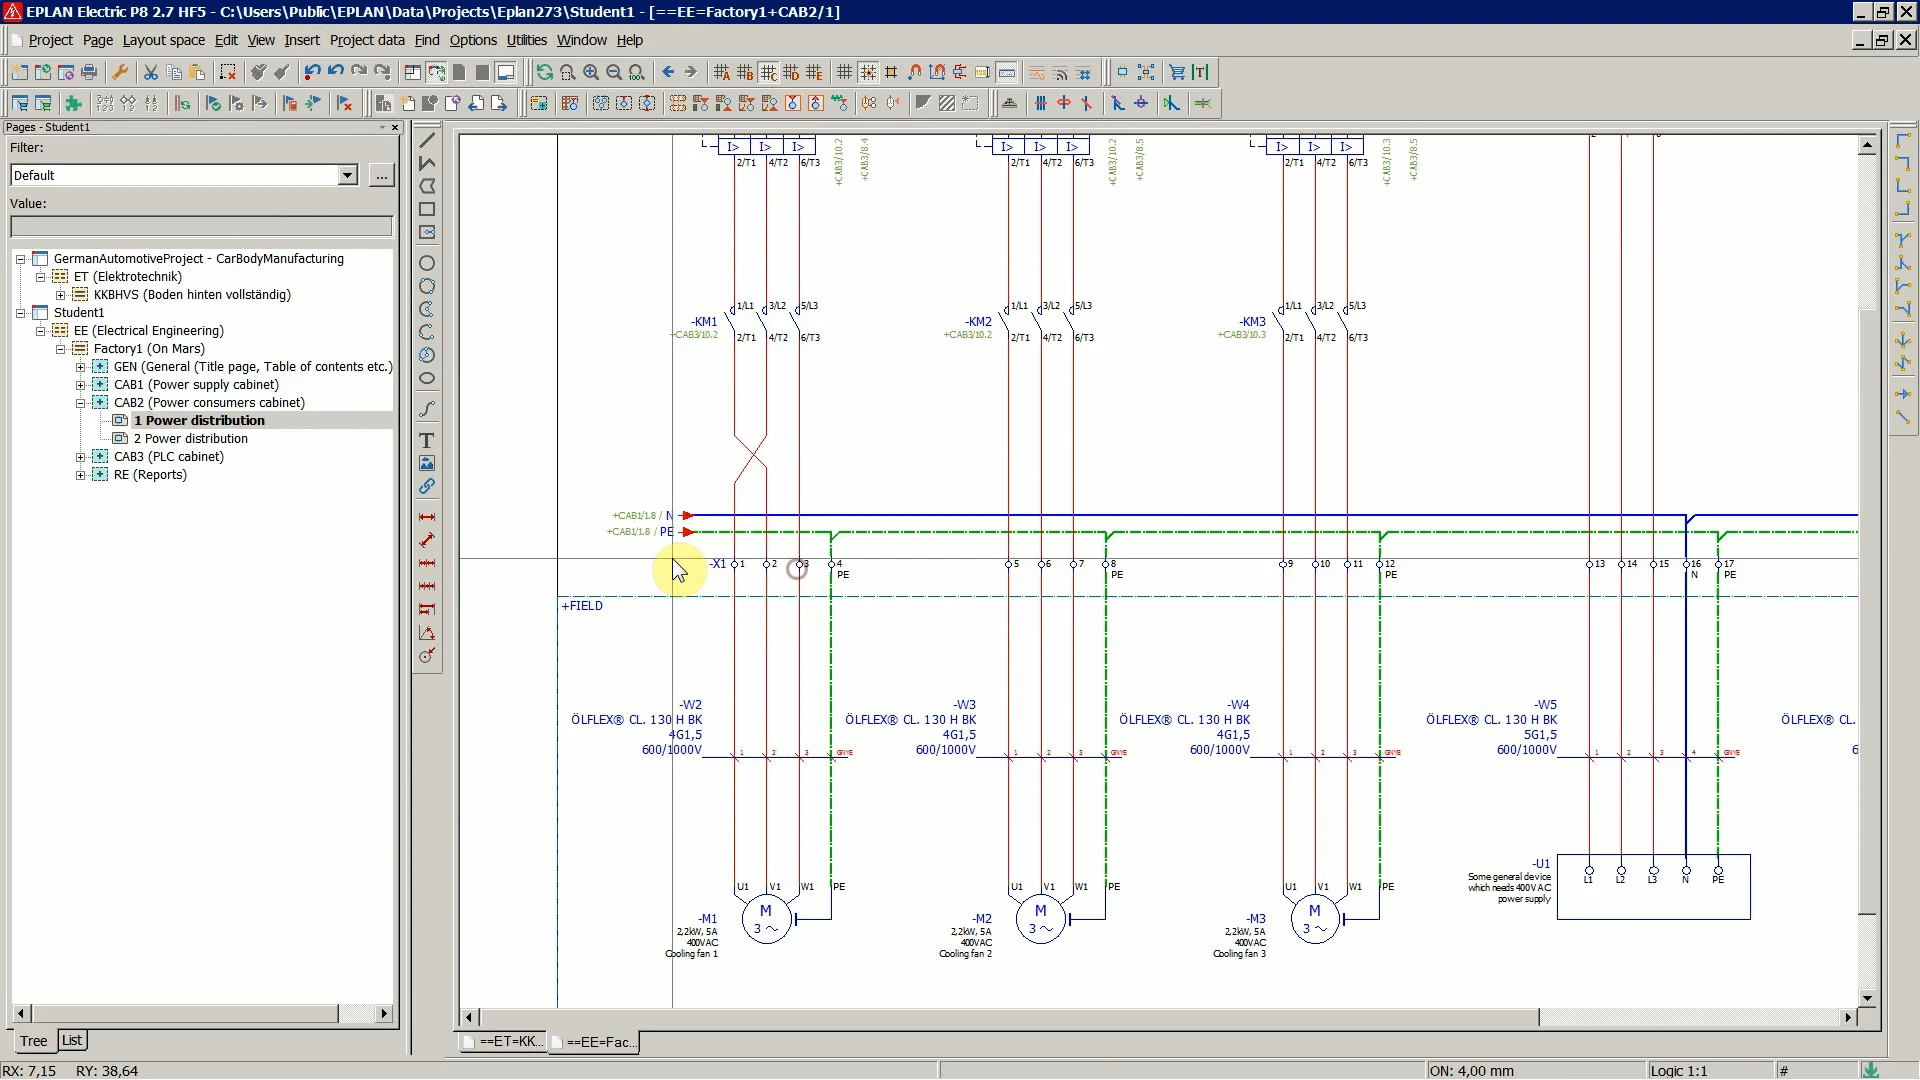The height and width of the screenshot is (1080, 1920).
Task: Click the Value input field
Action: pyautogui.click(x=200, y=226)
